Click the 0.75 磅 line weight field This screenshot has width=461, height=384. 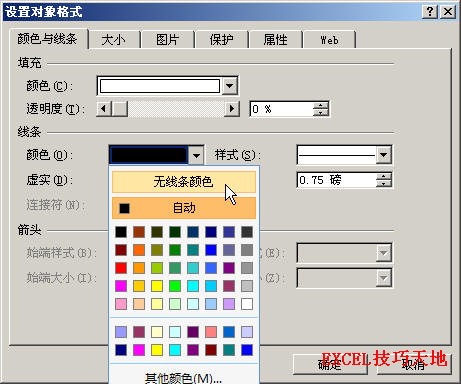click(337, 180)
